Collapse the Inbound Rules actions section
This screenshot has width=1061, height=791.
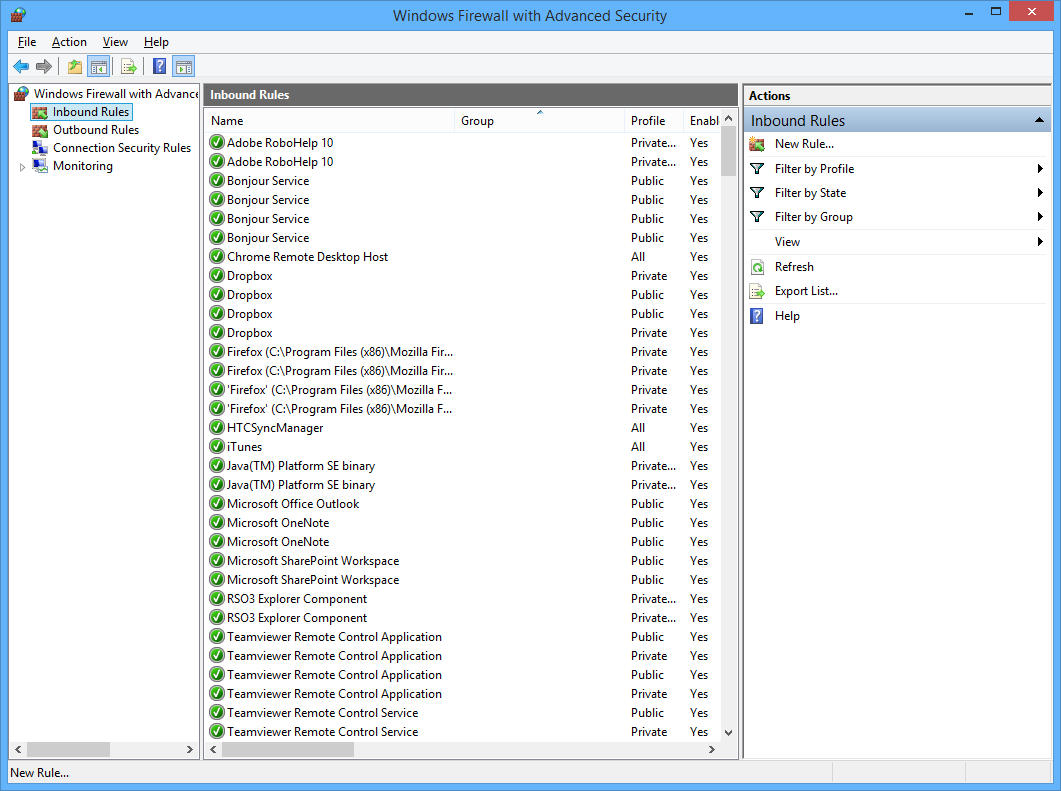click(1039, 121)
